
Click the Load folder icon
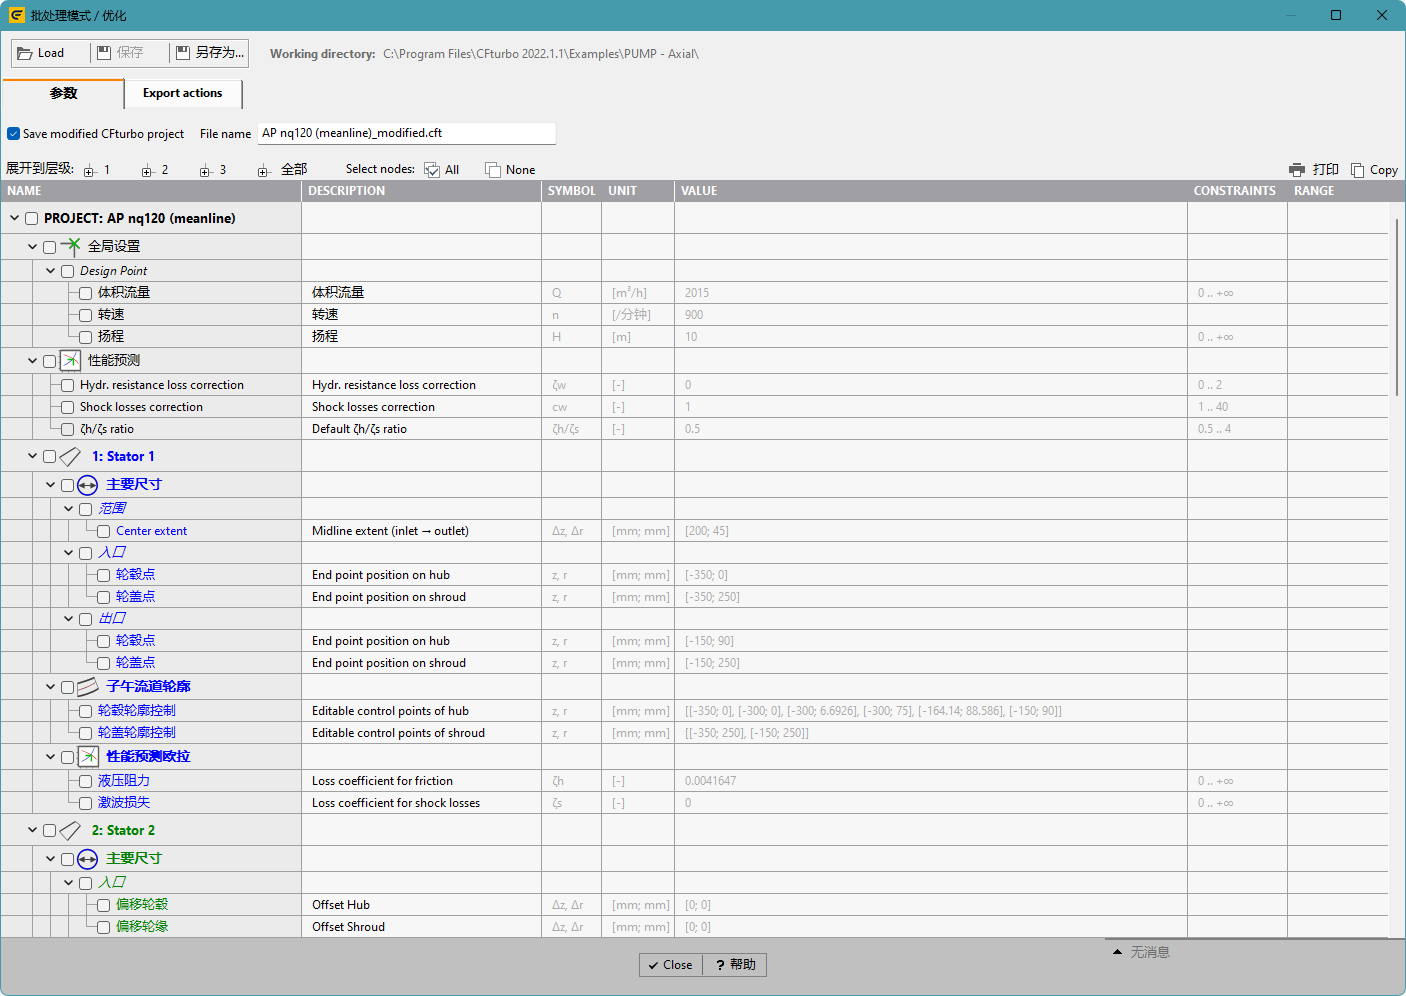point(25,53)
